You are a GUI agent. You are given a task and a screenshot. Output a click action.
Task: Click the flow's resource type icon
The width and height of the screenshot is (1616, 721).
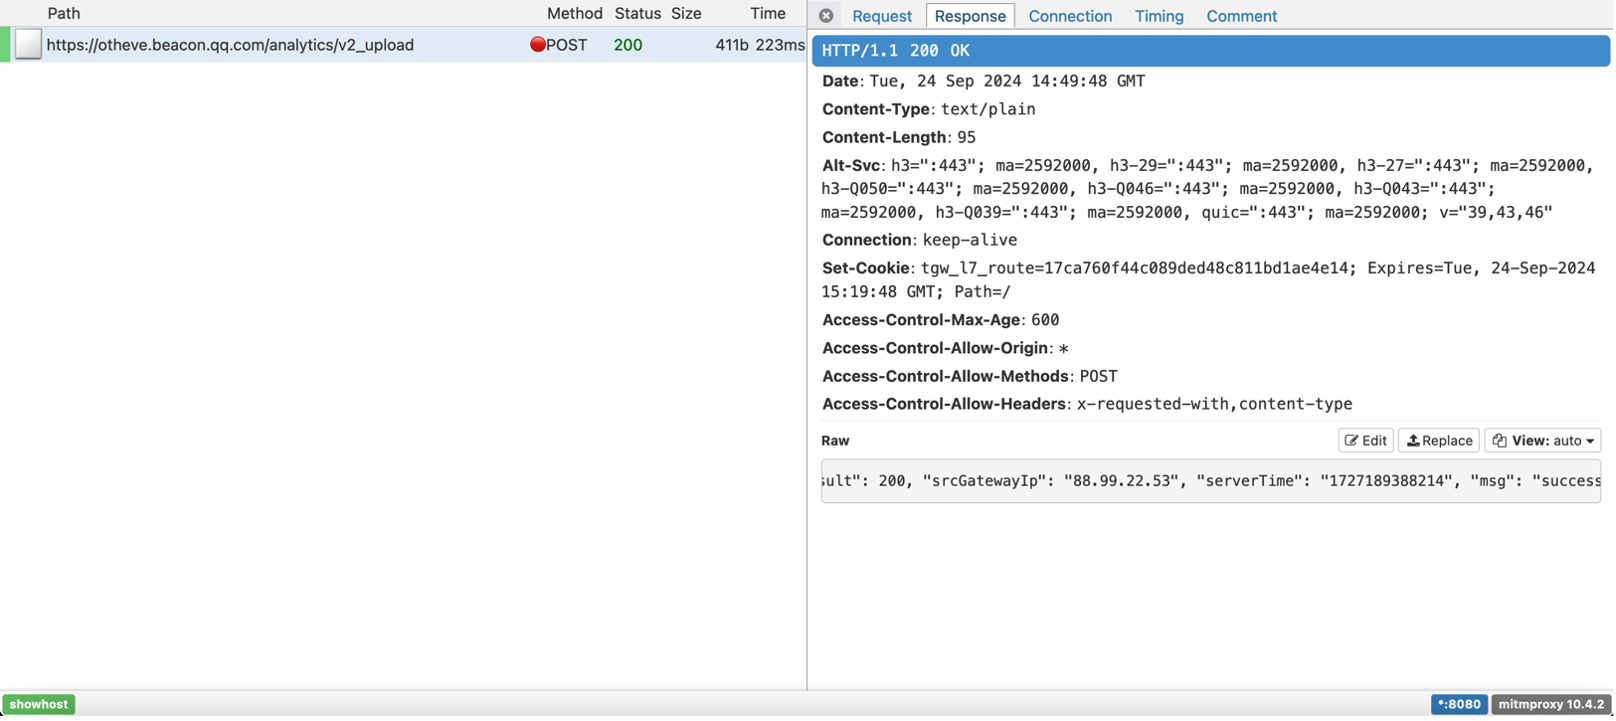(x=28, y=44)
